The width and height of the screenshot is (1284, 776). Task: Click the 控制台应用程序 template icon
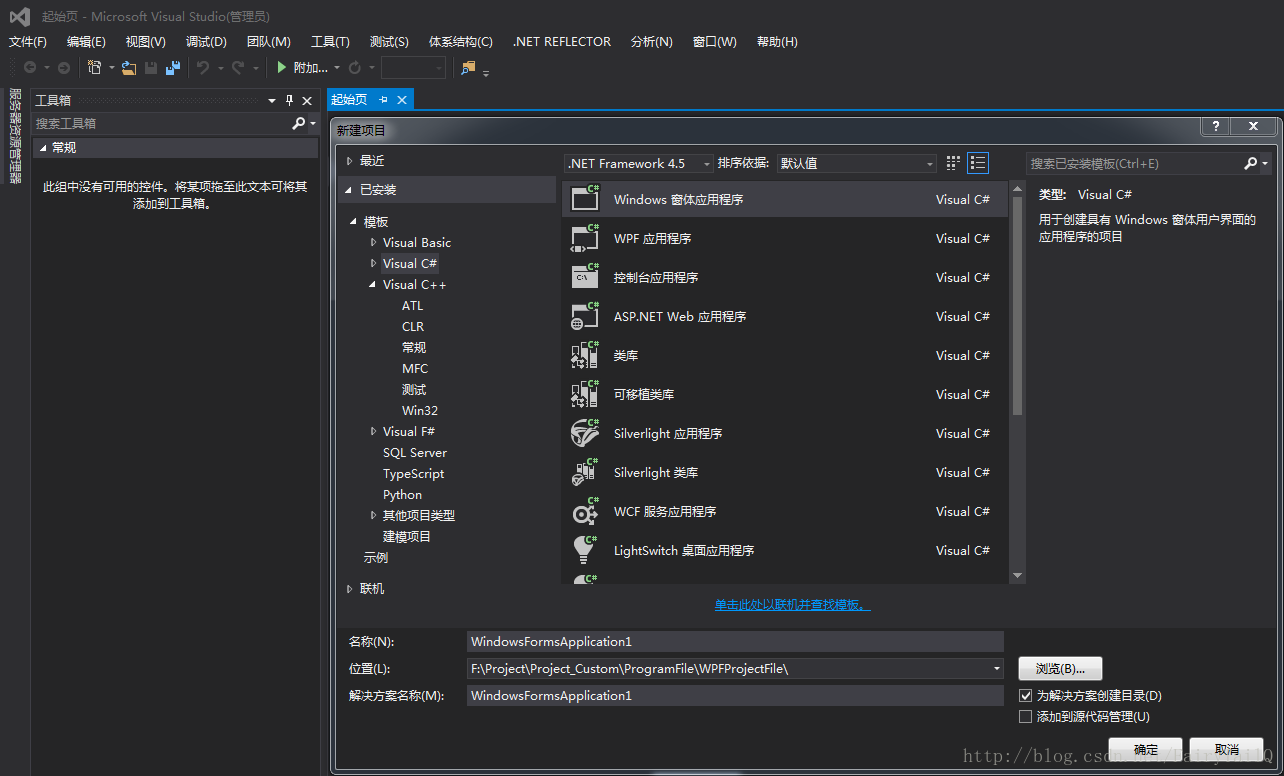point(585,276)
